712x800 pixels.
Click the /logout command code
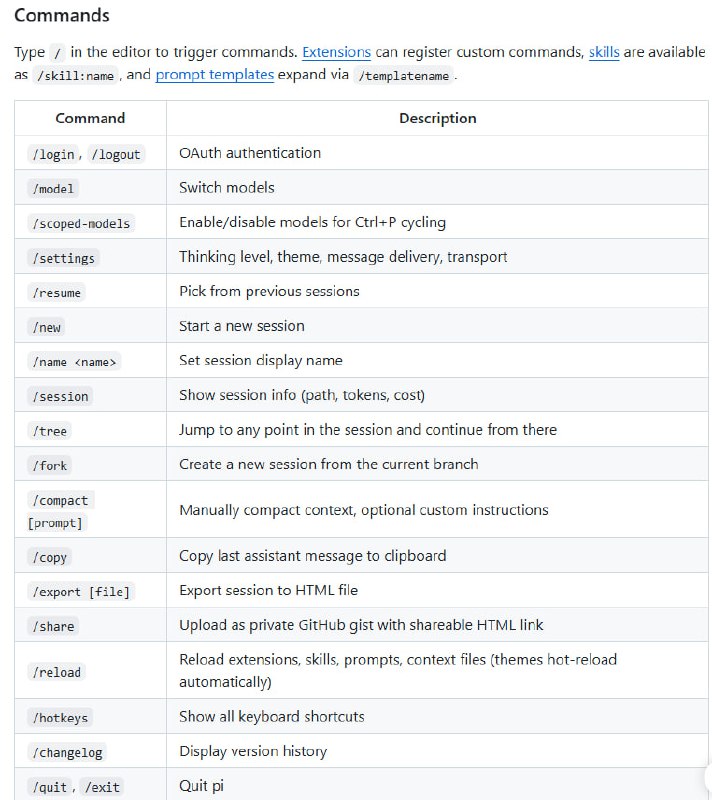pyautogui.click(x=117, y=154)
